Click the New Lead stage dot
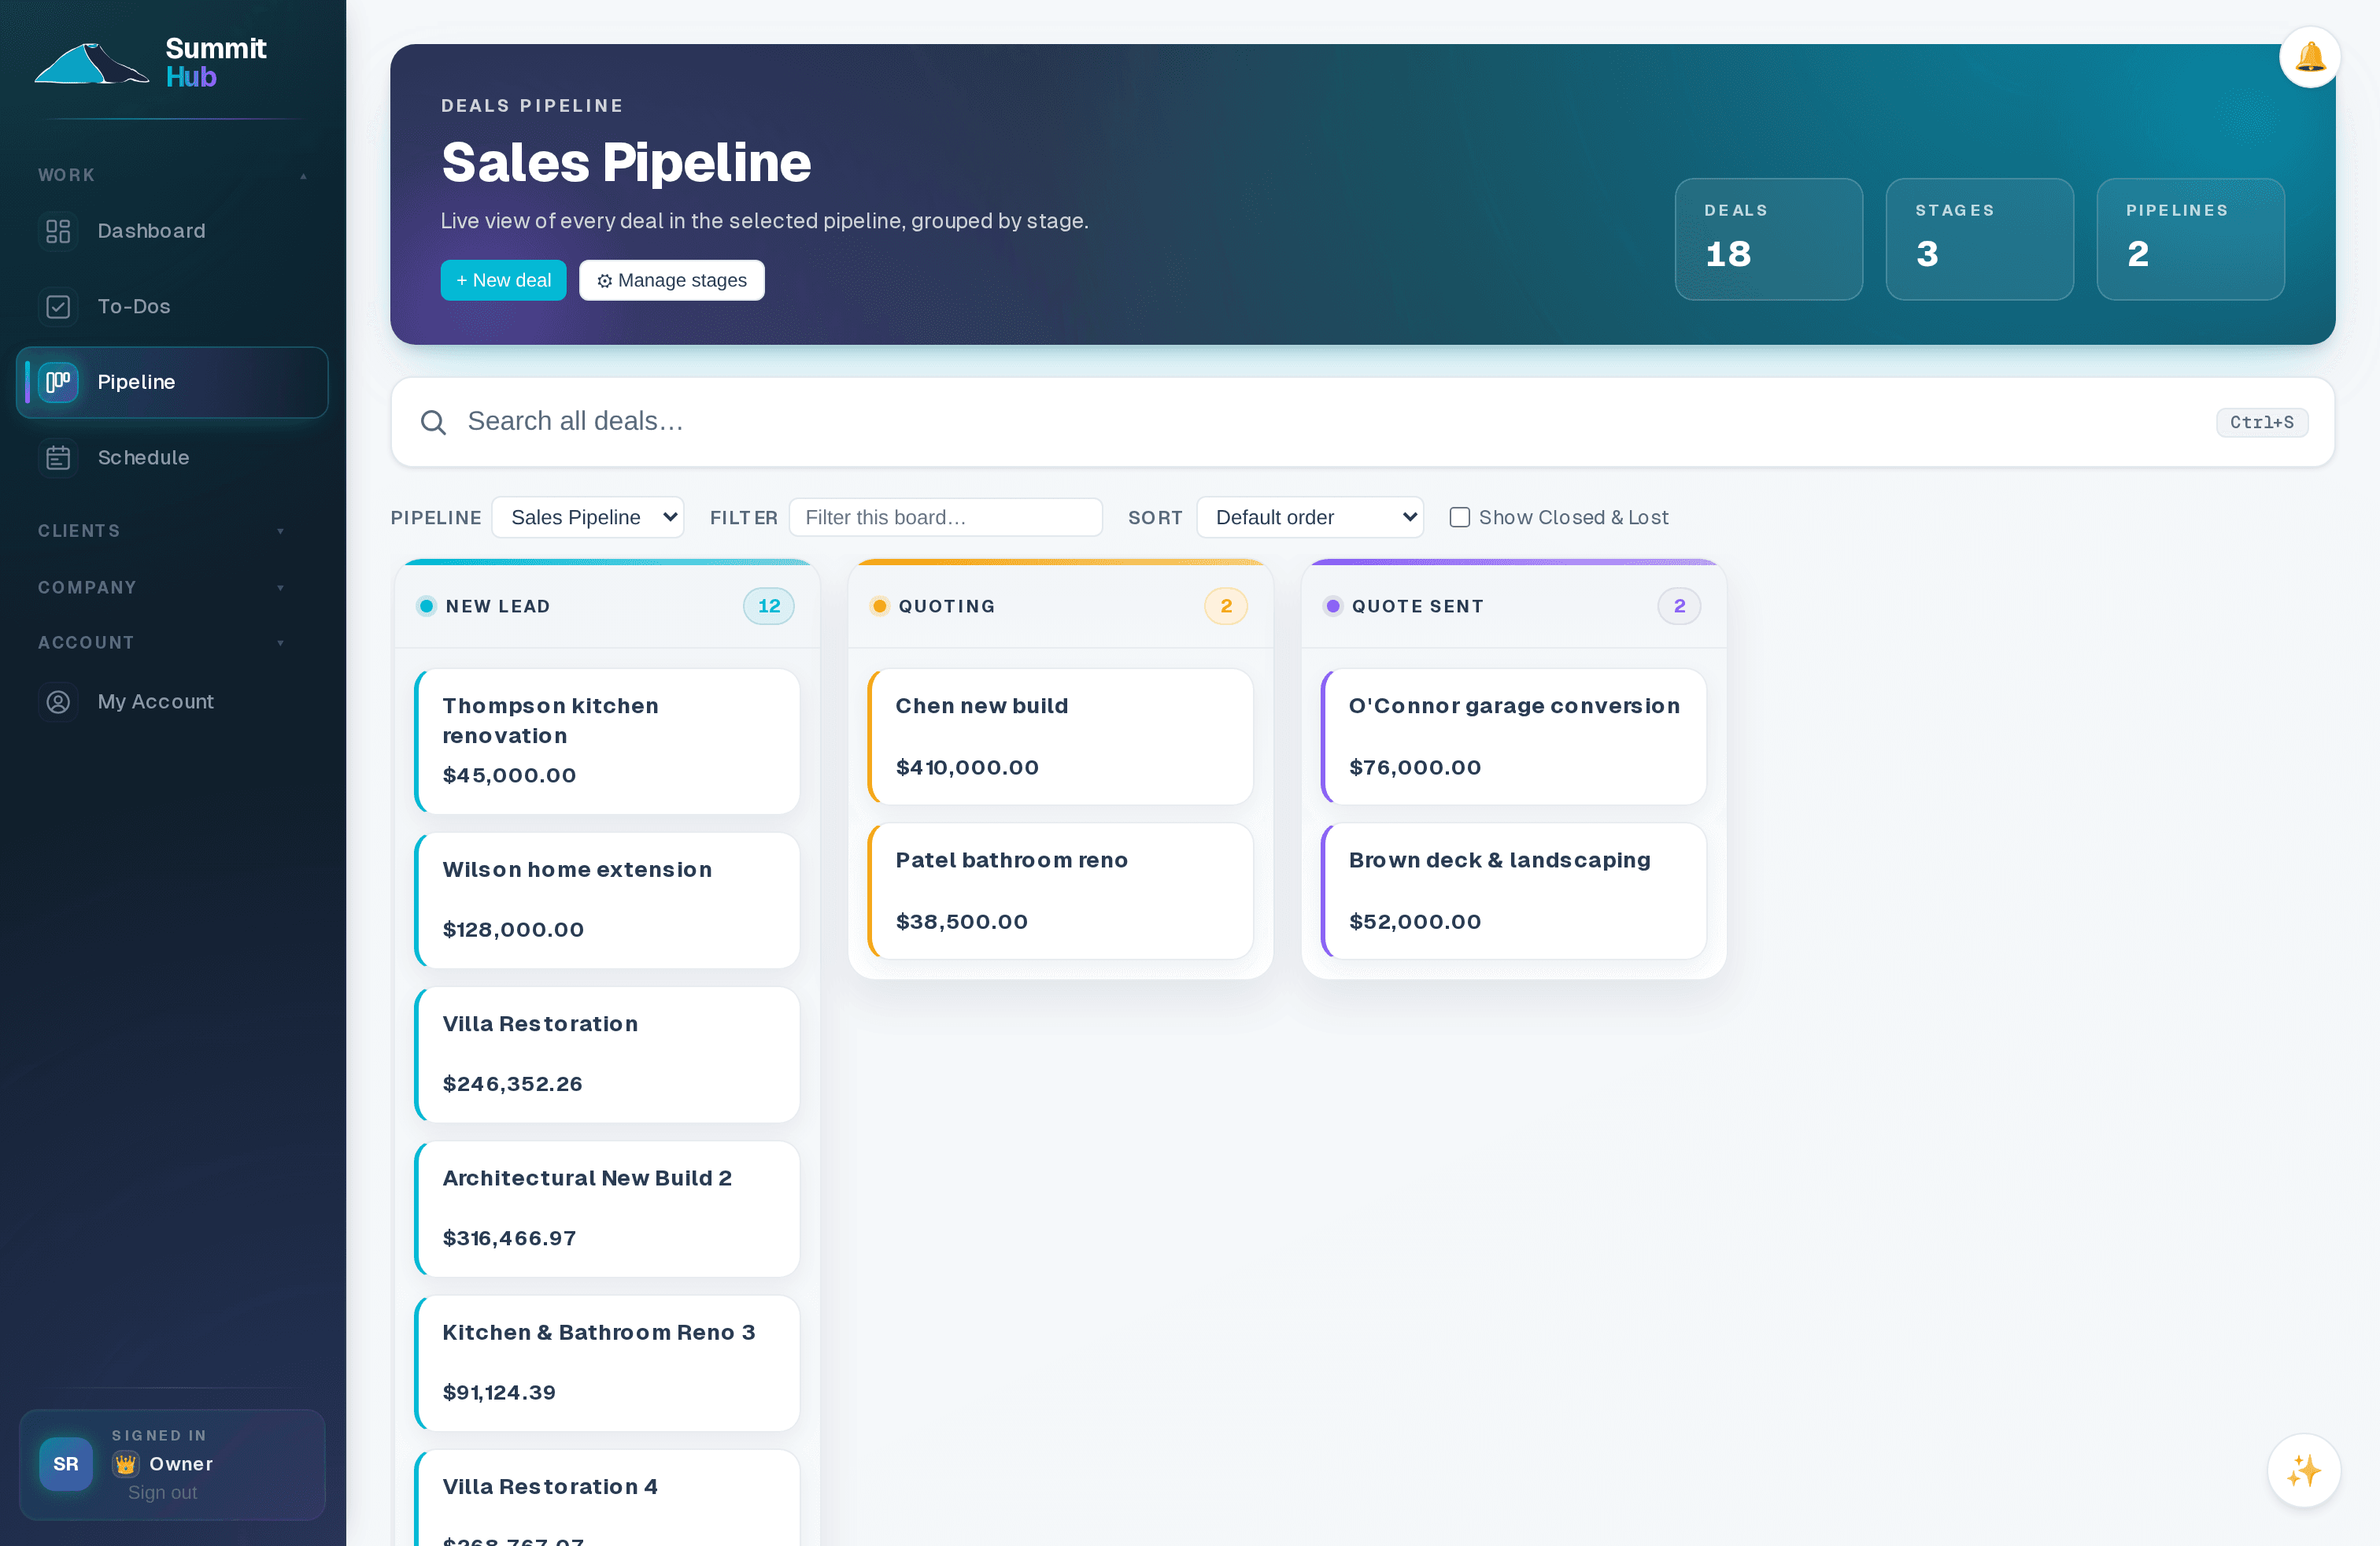Screen dimensions: 2380x1546 click(426, 606)
